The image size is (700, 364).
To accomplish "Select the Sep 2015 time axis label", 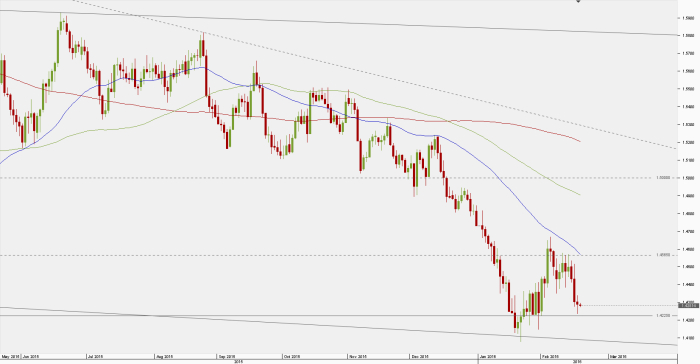I will [226, 357].
